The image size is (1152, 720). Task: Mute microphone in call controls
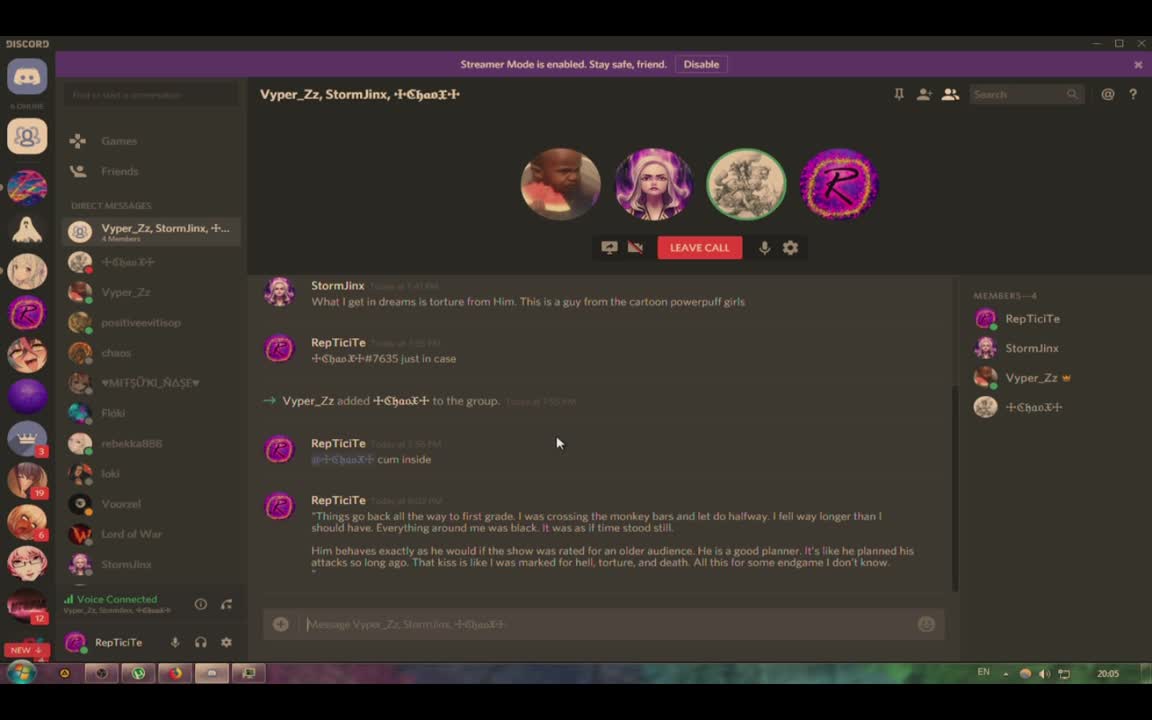(764, 248)
